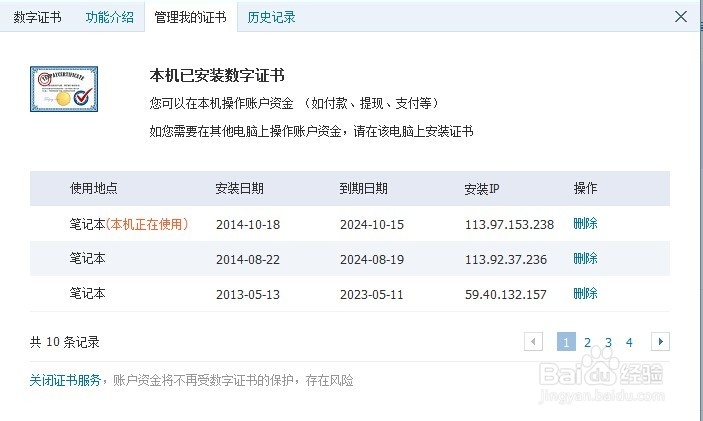Click the expiry date 2024-10-15
703x421 pixels.
pos(372,225)
